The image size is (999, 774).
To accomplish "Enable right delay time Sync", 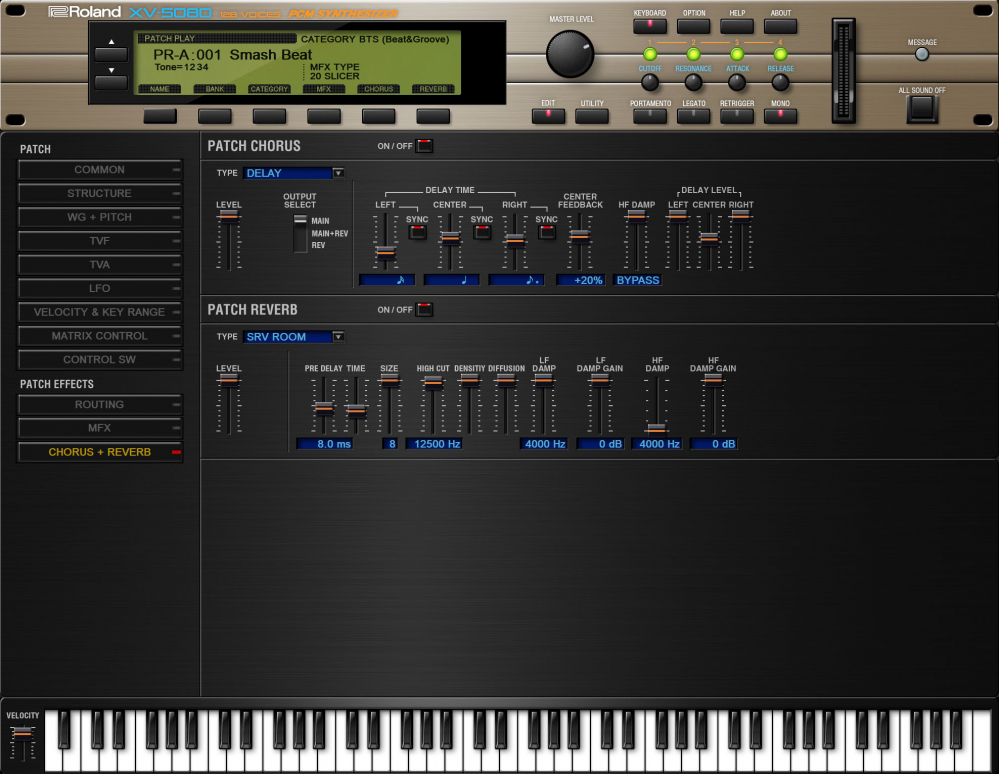I will (547, 232).
